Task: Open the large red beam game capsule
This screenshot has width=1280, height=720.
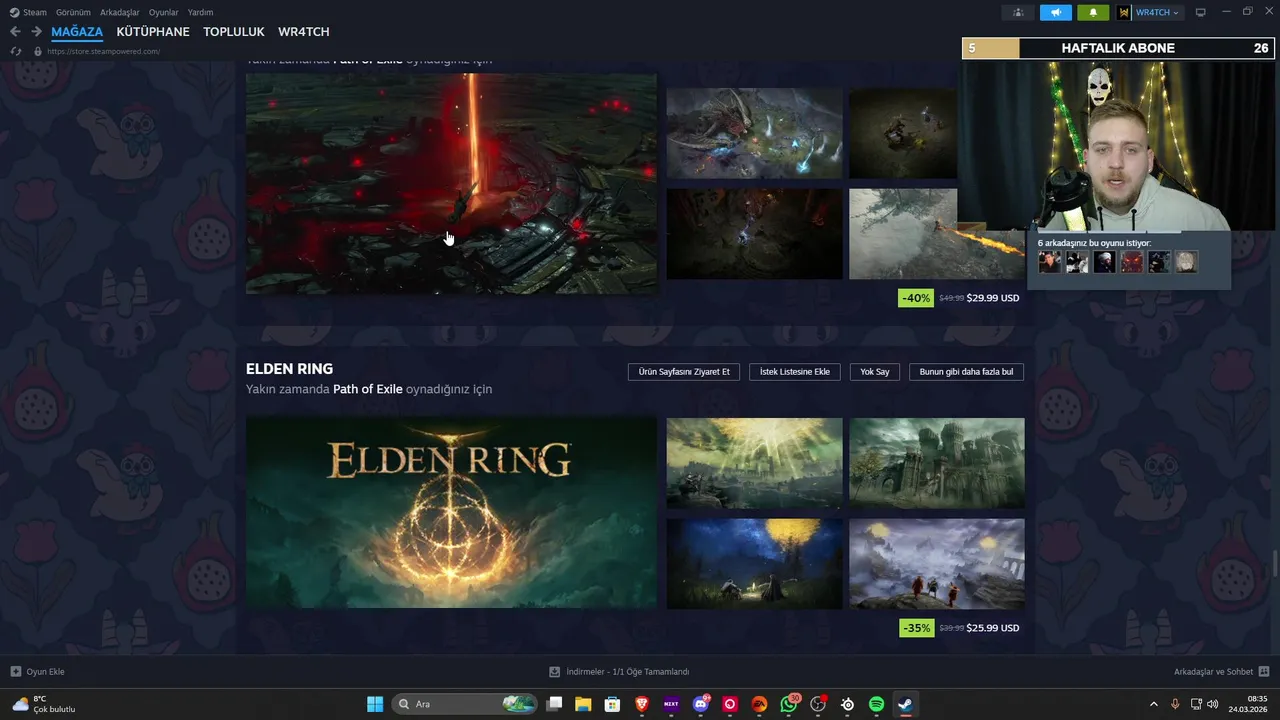Action: coord(451,183)
